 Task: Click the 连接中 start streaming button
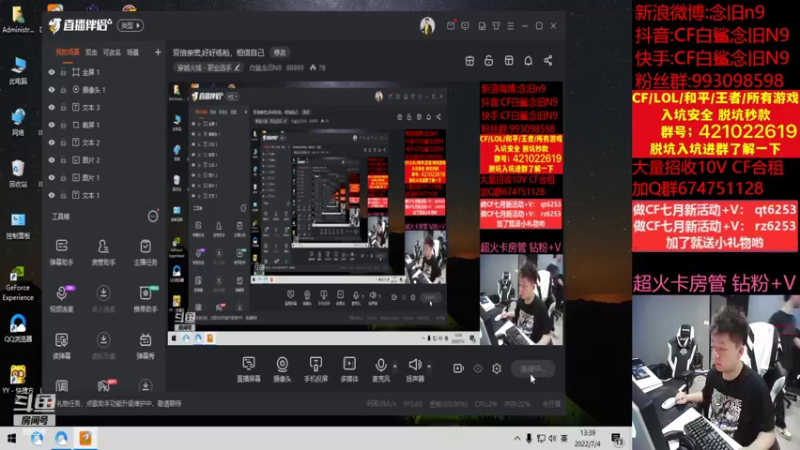point(533,368)
